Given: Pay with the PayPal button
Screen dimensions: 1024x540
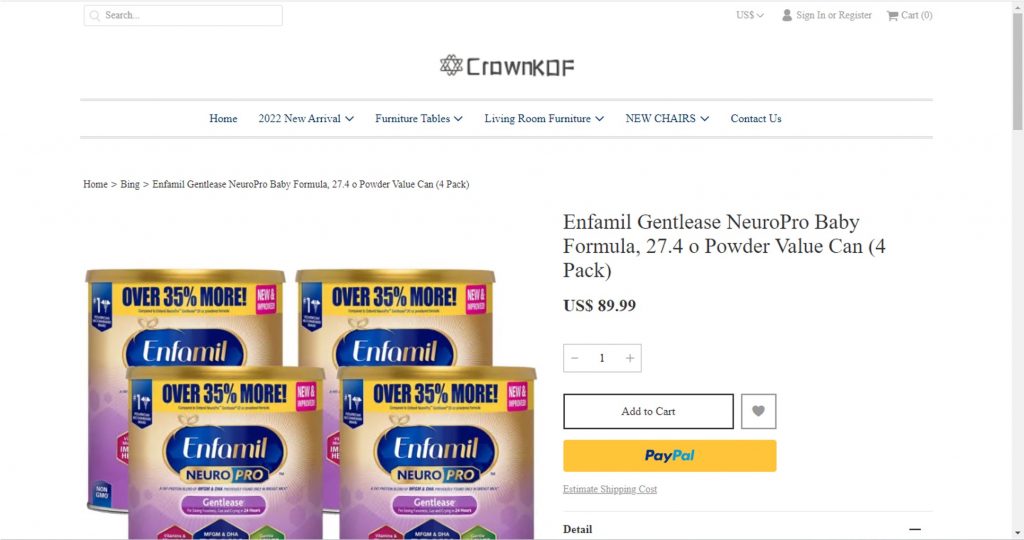Looking at the screenshot, I should click(x=669, y=456).
